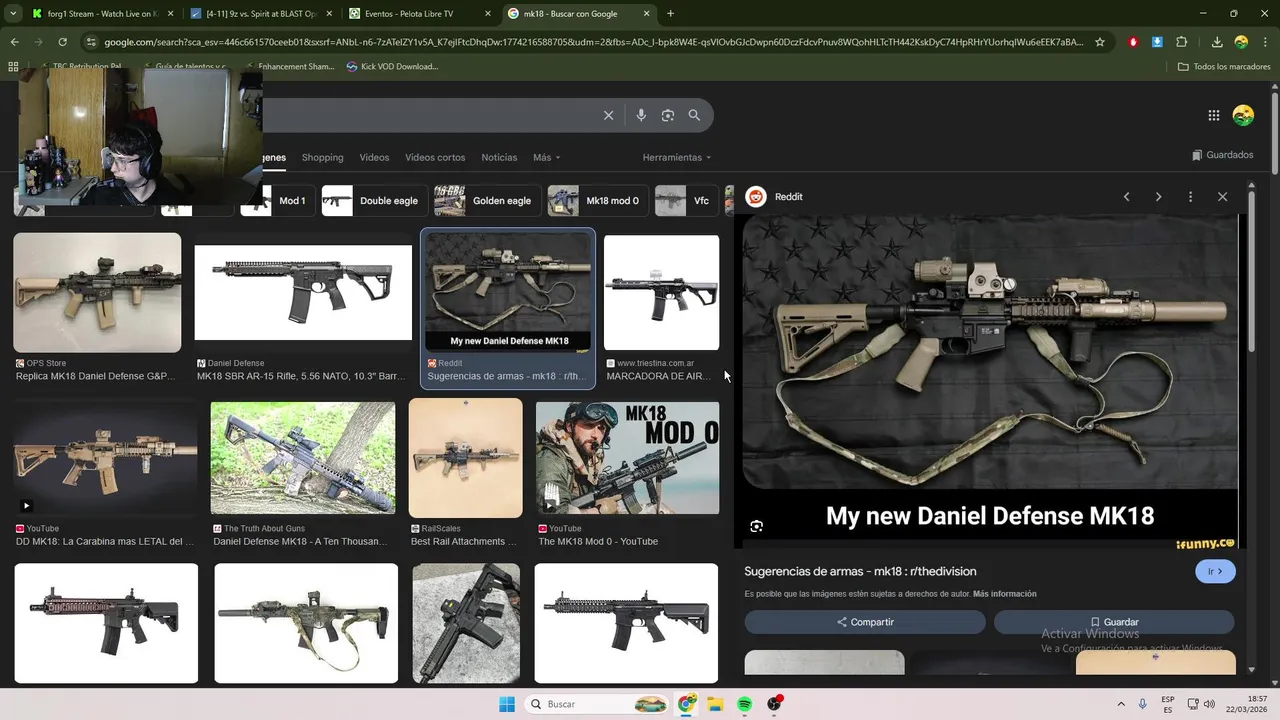1280x720 pixels.
Task: Switch to Eventos - Pelota Libre TV tab
Action: click(420, 14)
